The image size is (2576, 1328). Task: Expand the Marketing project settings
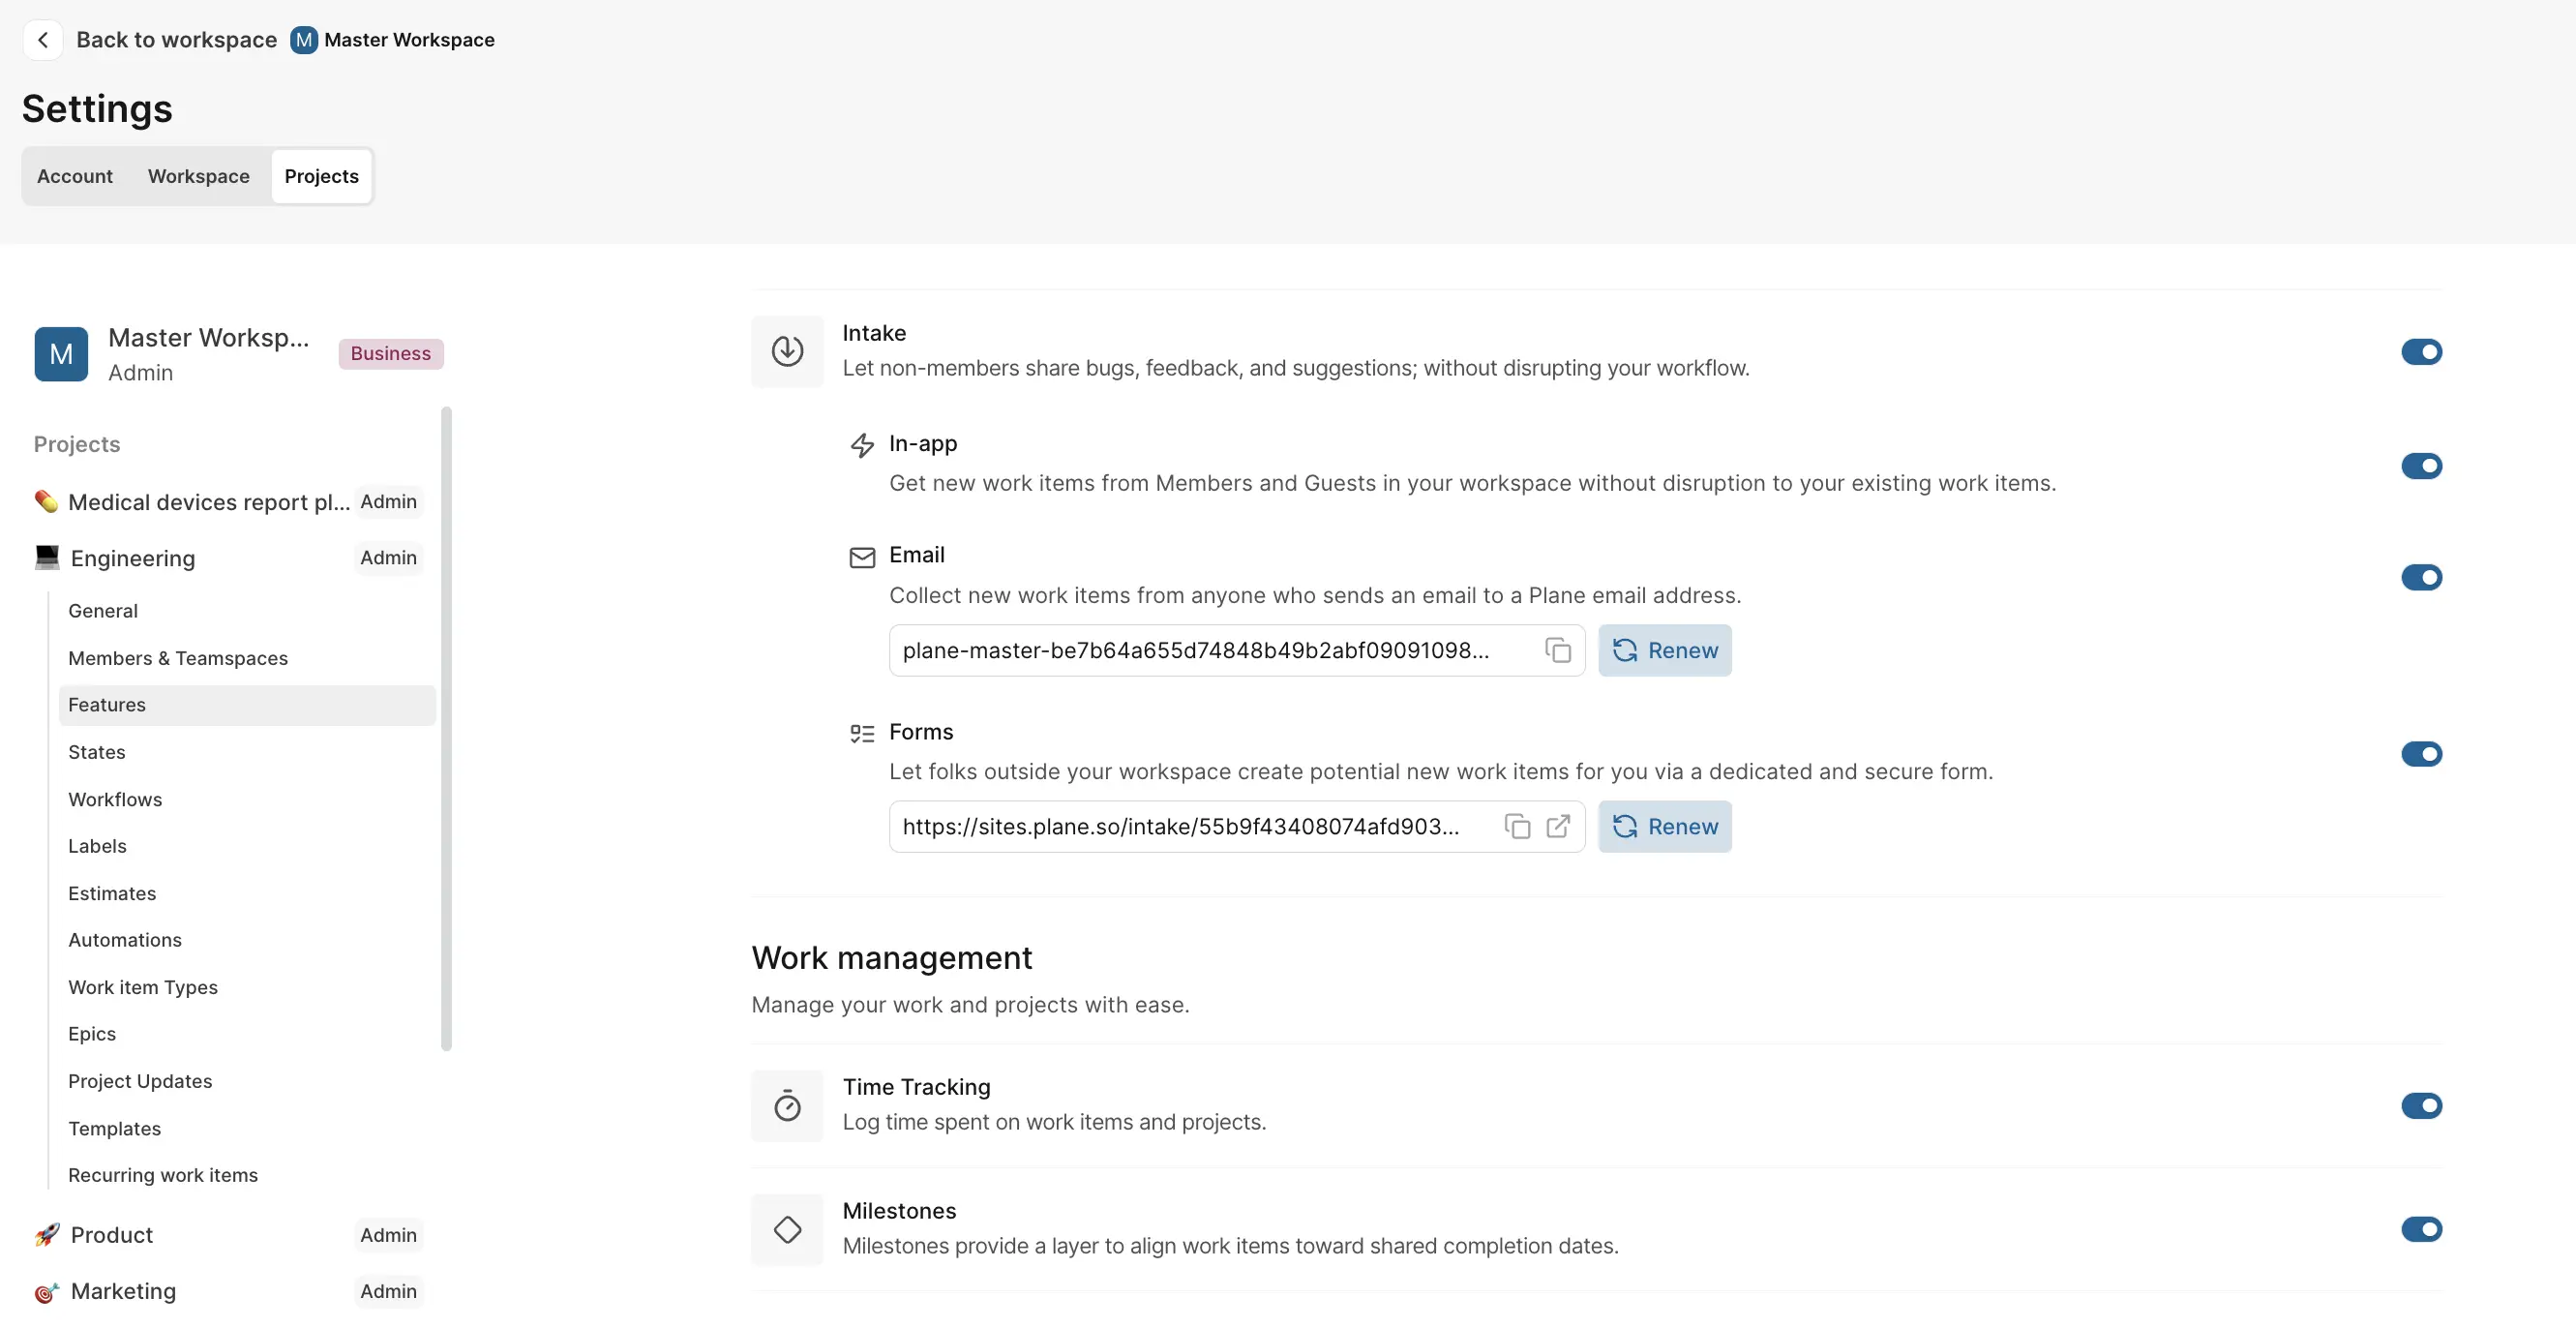[121, 1291]
